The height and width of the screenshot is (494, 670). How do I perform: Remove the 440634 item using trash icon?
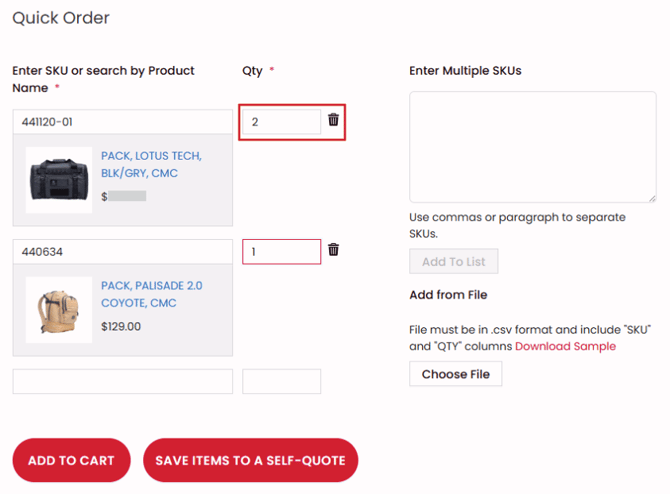tap(334, 250)
